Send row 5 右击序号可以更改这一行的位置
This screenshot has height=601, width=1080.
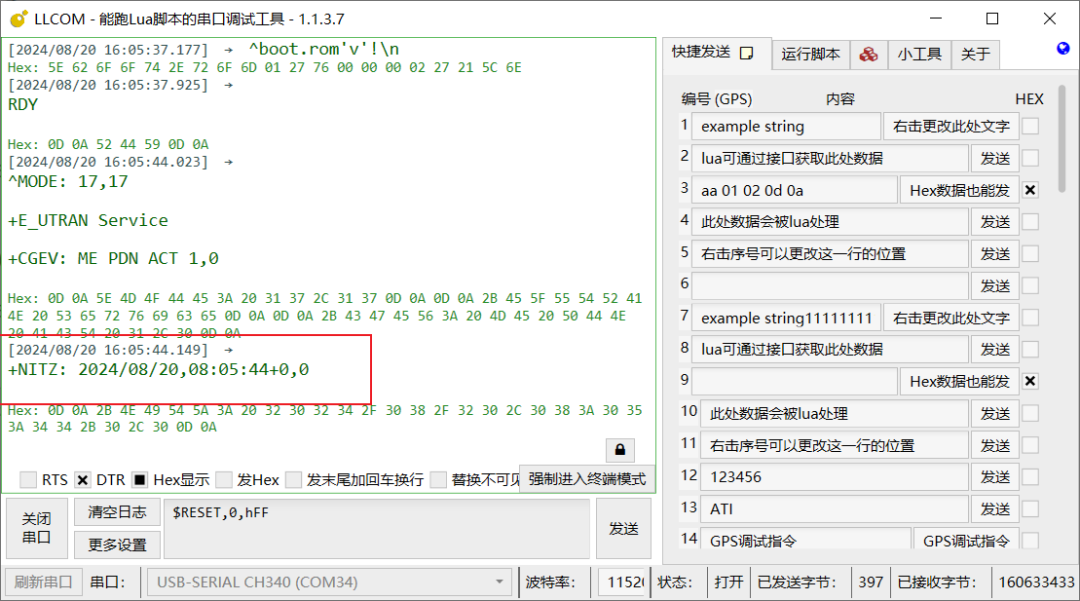[x=995, y=254]
